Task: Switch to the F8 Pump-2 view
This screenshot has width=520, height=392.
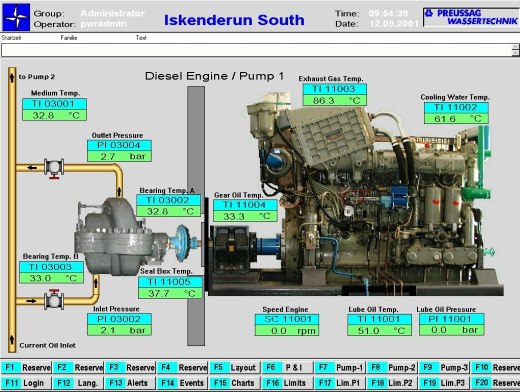Action: pos(392,367)
